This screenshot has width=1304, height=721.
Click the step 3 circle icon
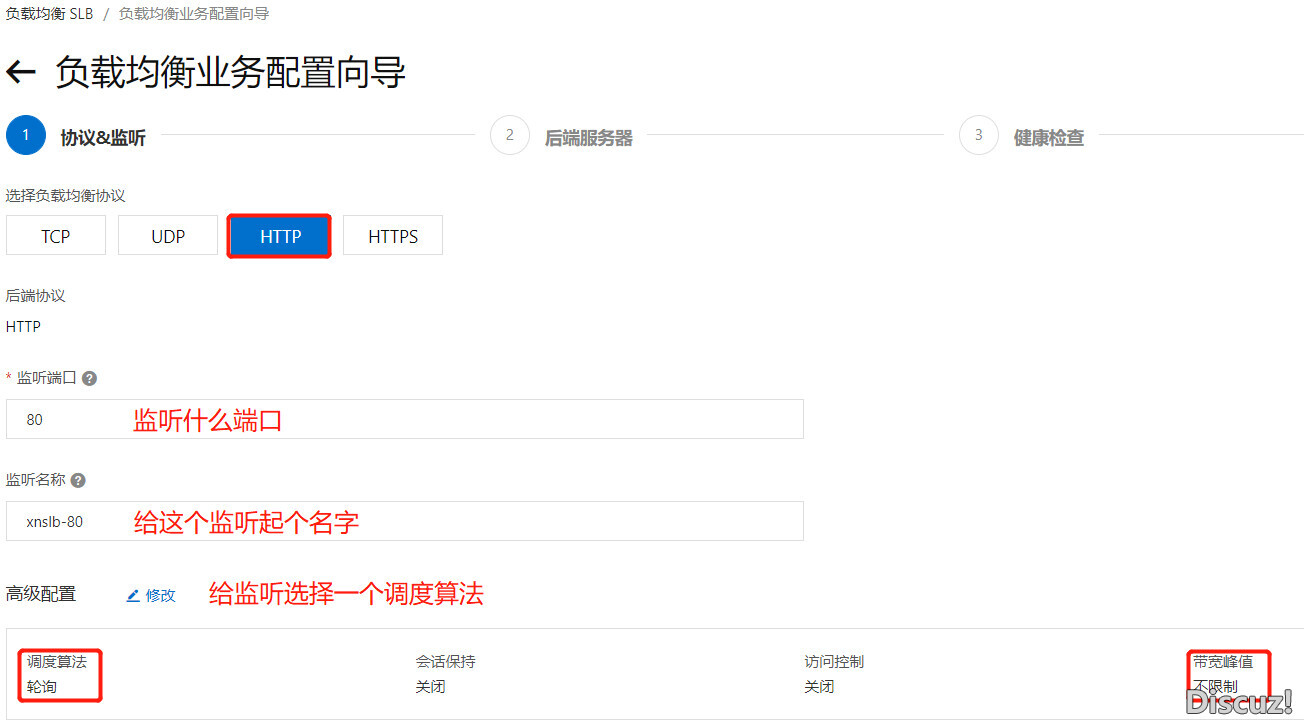979,136
